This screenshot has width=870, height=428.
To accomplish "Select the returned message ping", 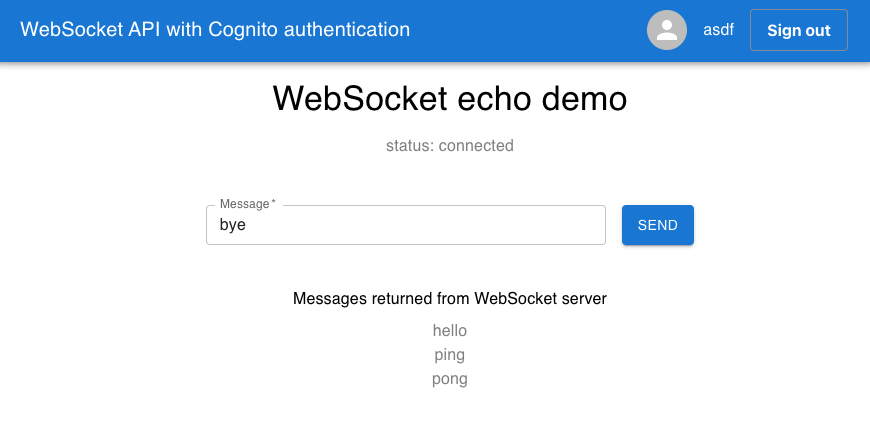I will point(450,355).
